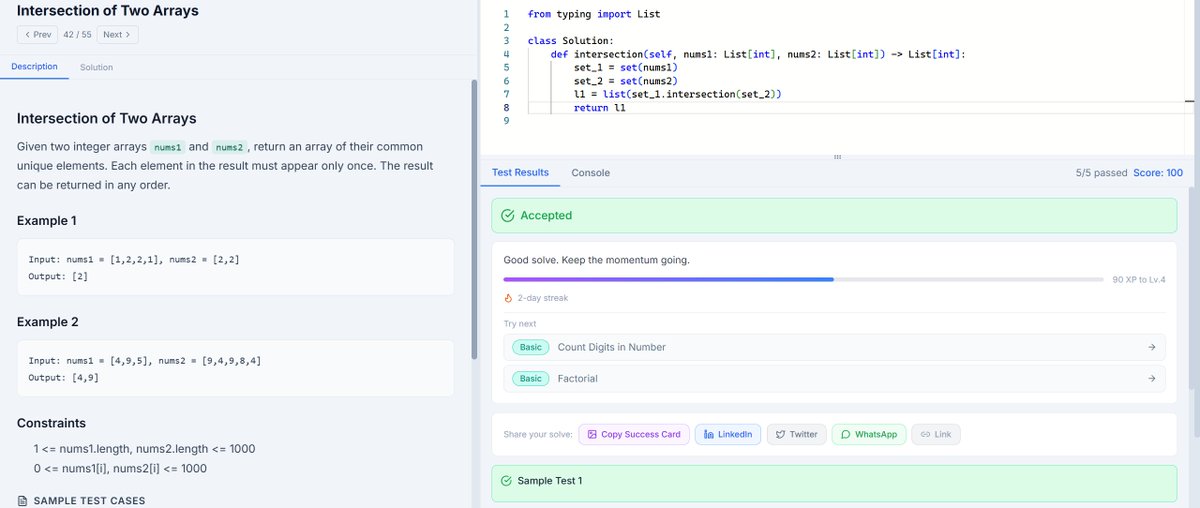The width and height of the screenshot is (1200, 508).
Task: Click the Example 1 code block
Action: tap(235, 267)
